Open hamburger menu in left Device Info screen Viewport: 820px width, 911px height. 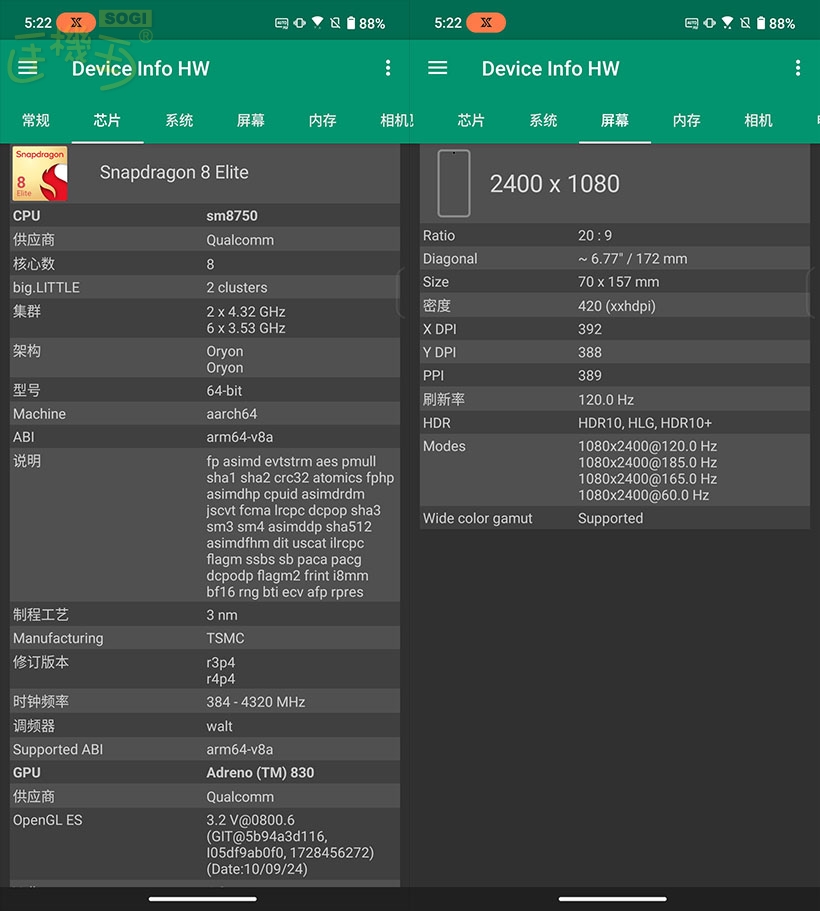tap(27, 68)
